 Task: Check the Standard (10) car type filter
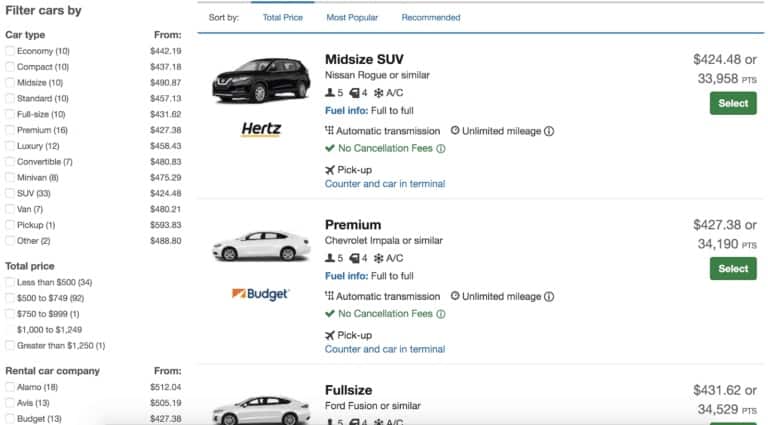pos(10,98)
